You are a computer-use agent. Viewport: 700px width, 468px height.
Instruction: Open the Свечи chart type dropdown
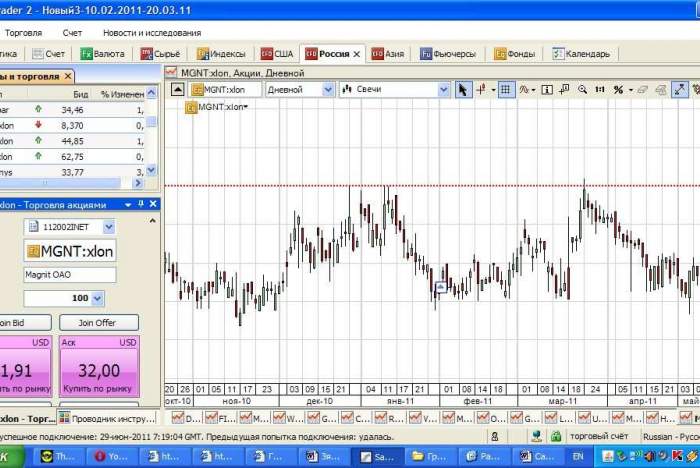[444, 89]
